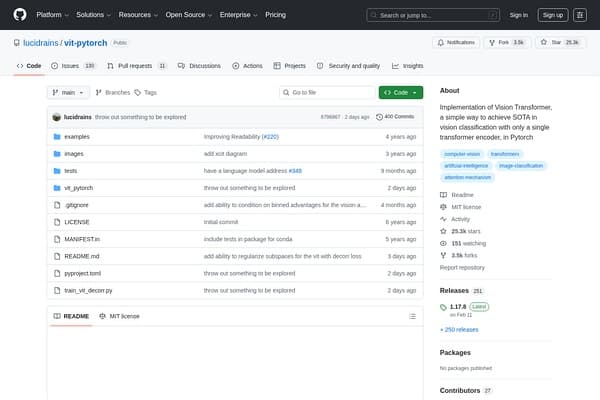Select the README tab below files

pos(71,316)
